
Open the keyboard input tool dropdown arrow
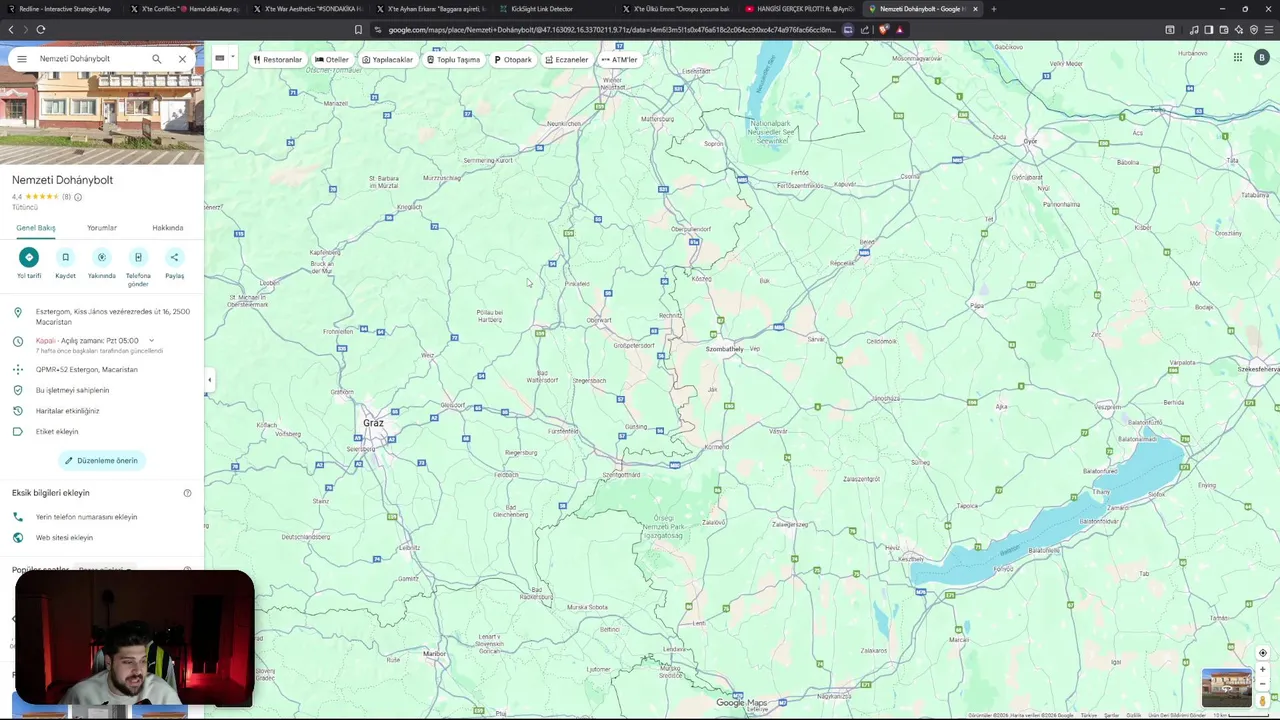tap(232, 58)
